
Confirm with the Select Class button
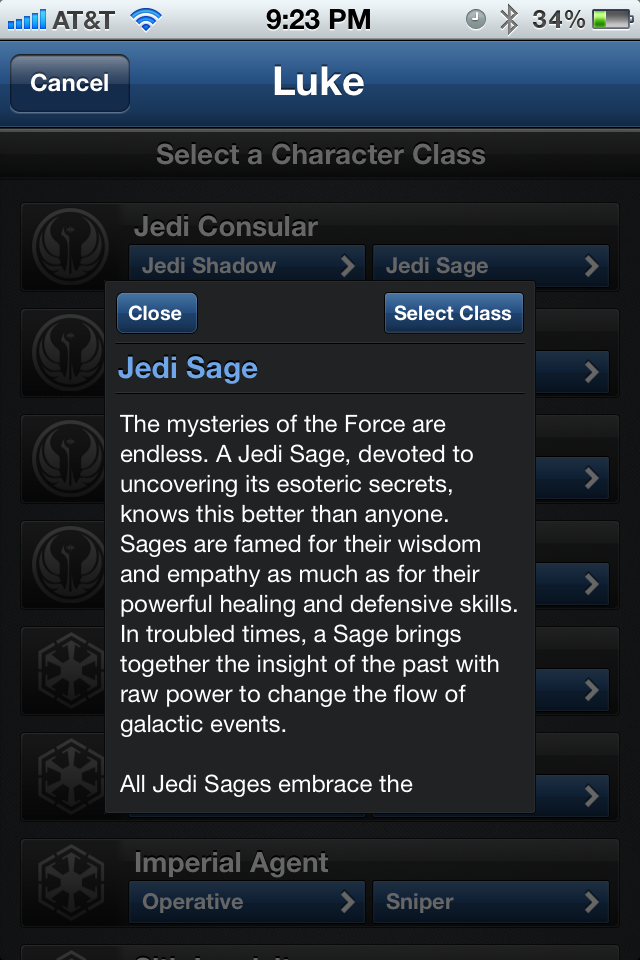click(x=453, y=313)
